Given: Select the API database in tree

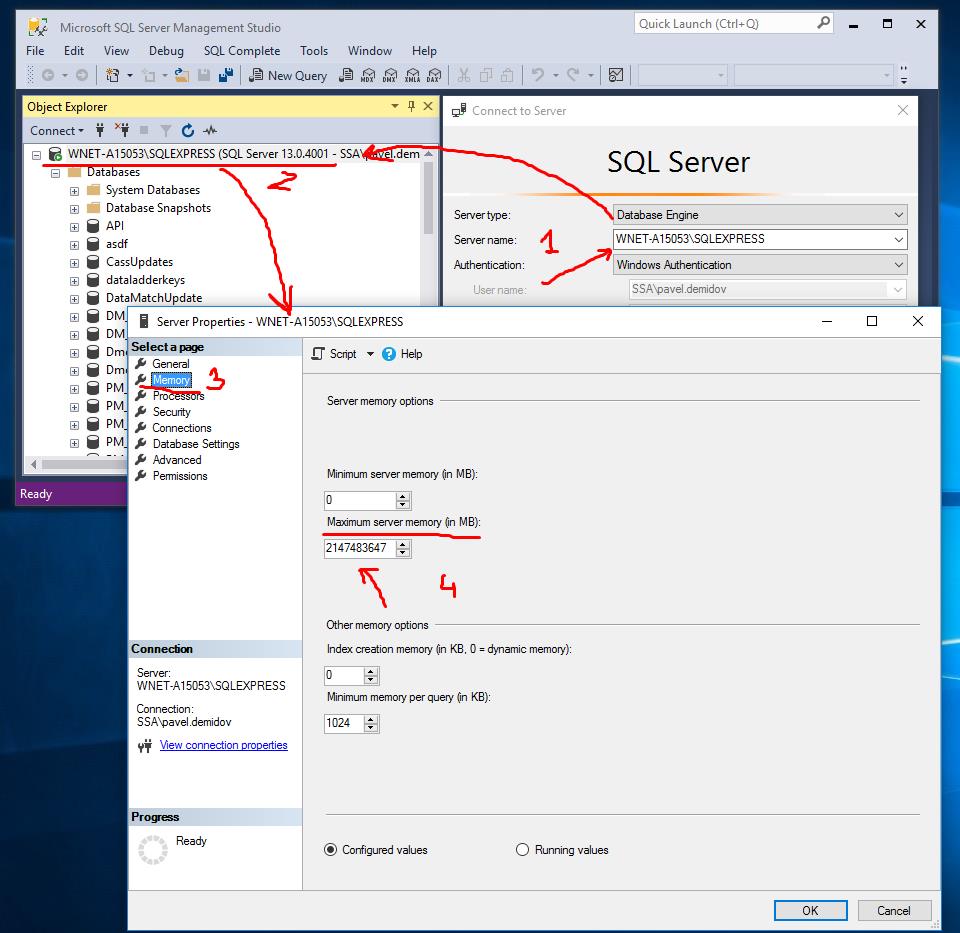Looking at the screenshot, I should click(114, 226).
